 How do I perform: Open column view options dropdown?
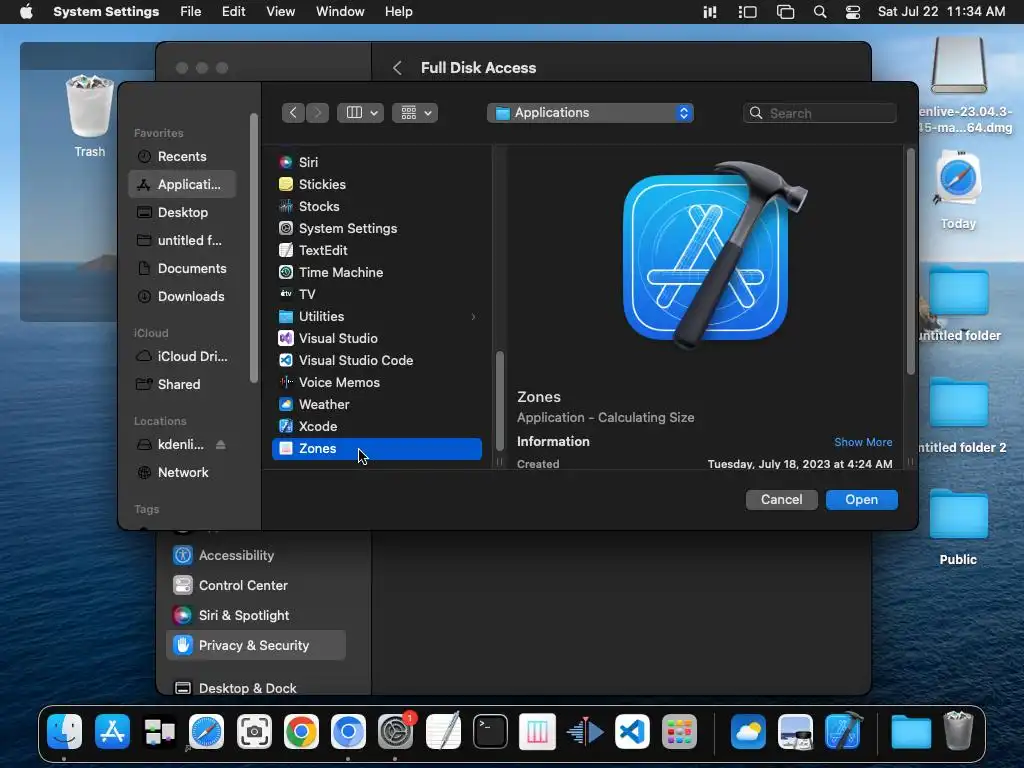[360, 113]
